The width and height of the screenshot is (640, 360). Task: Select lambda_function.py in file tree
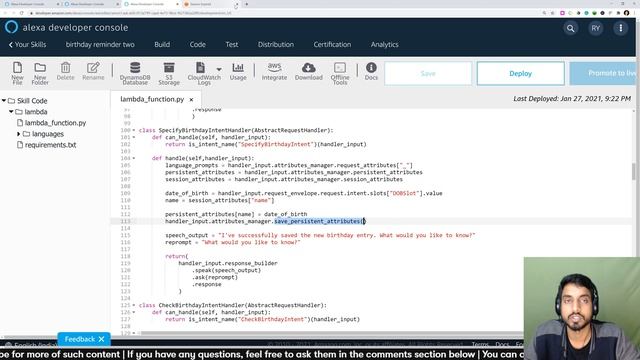(55, 122)
